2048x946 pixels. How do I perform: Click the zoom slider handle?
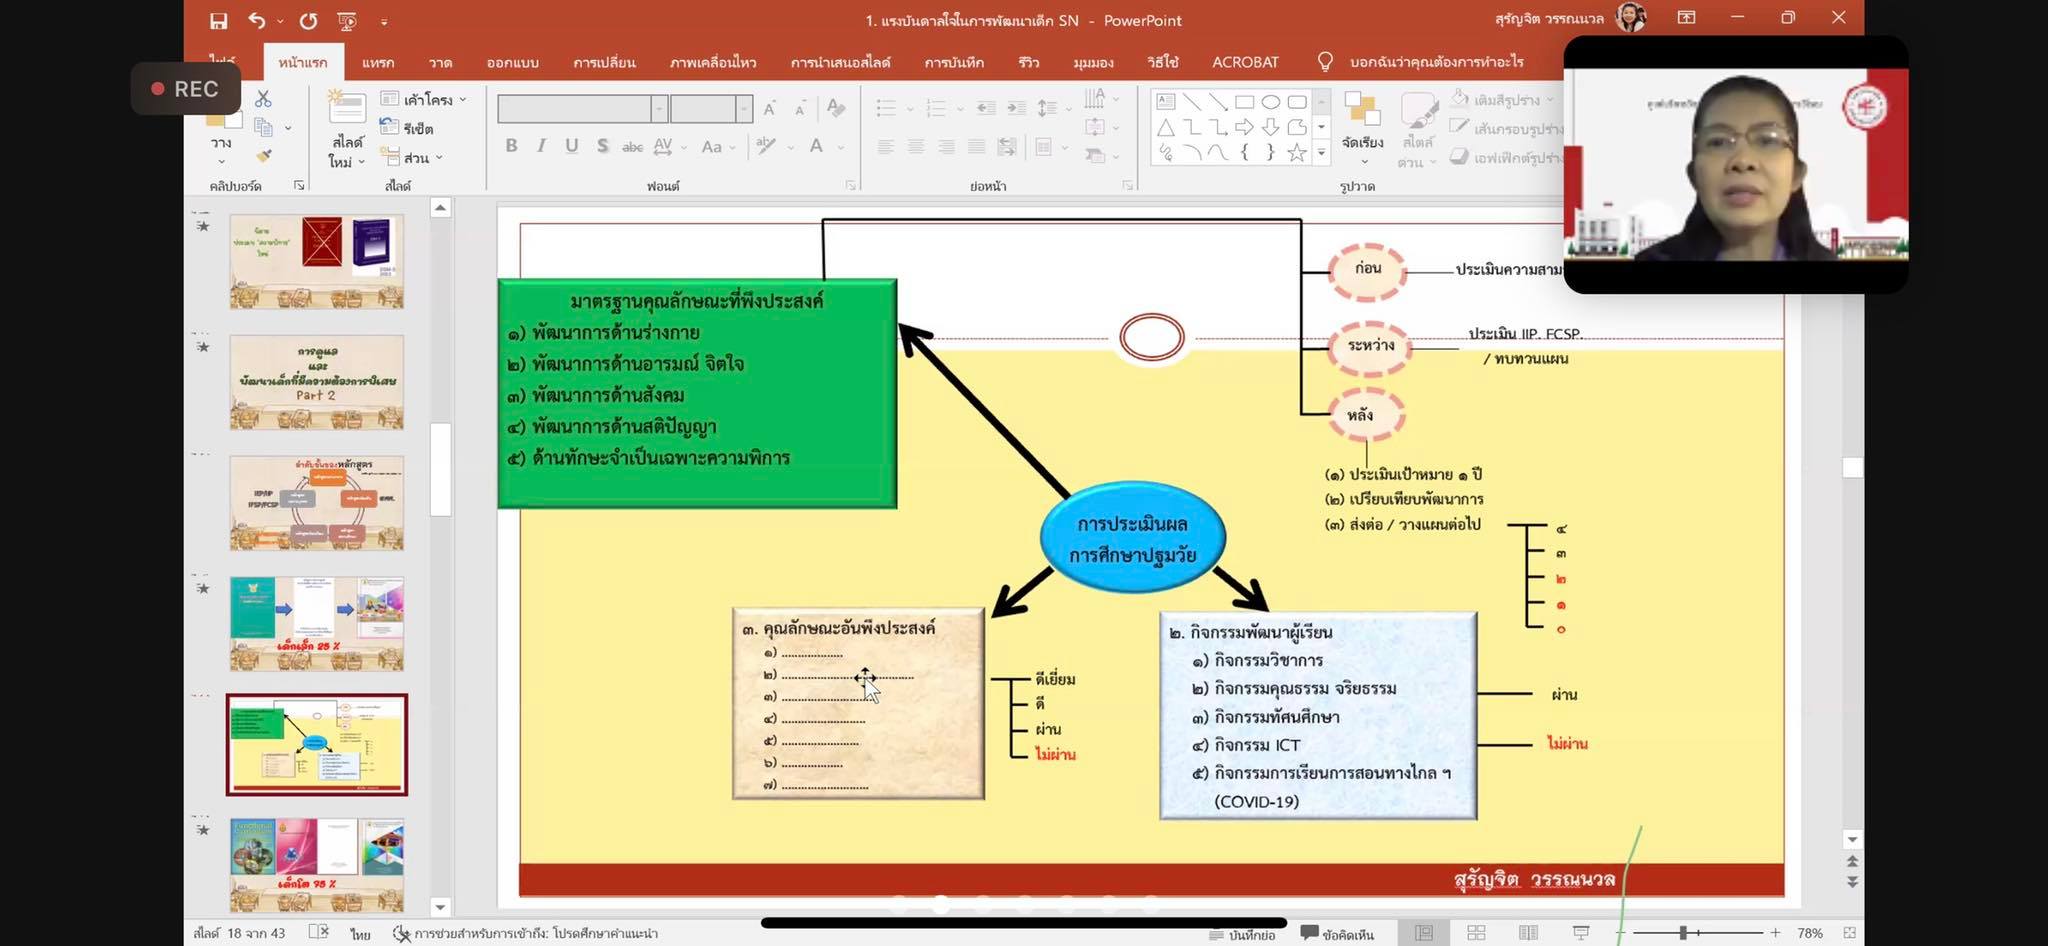point(1683,933)
